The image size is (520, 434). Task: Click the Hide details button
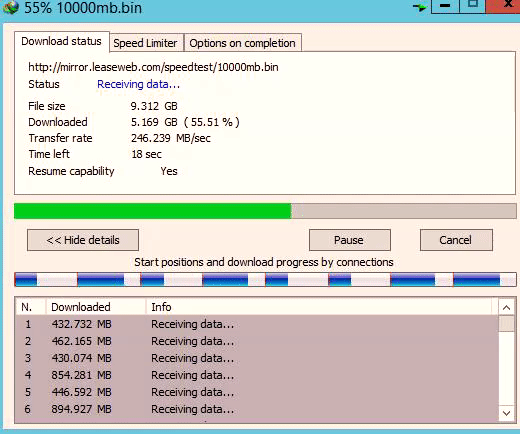(x=83, y=240)
